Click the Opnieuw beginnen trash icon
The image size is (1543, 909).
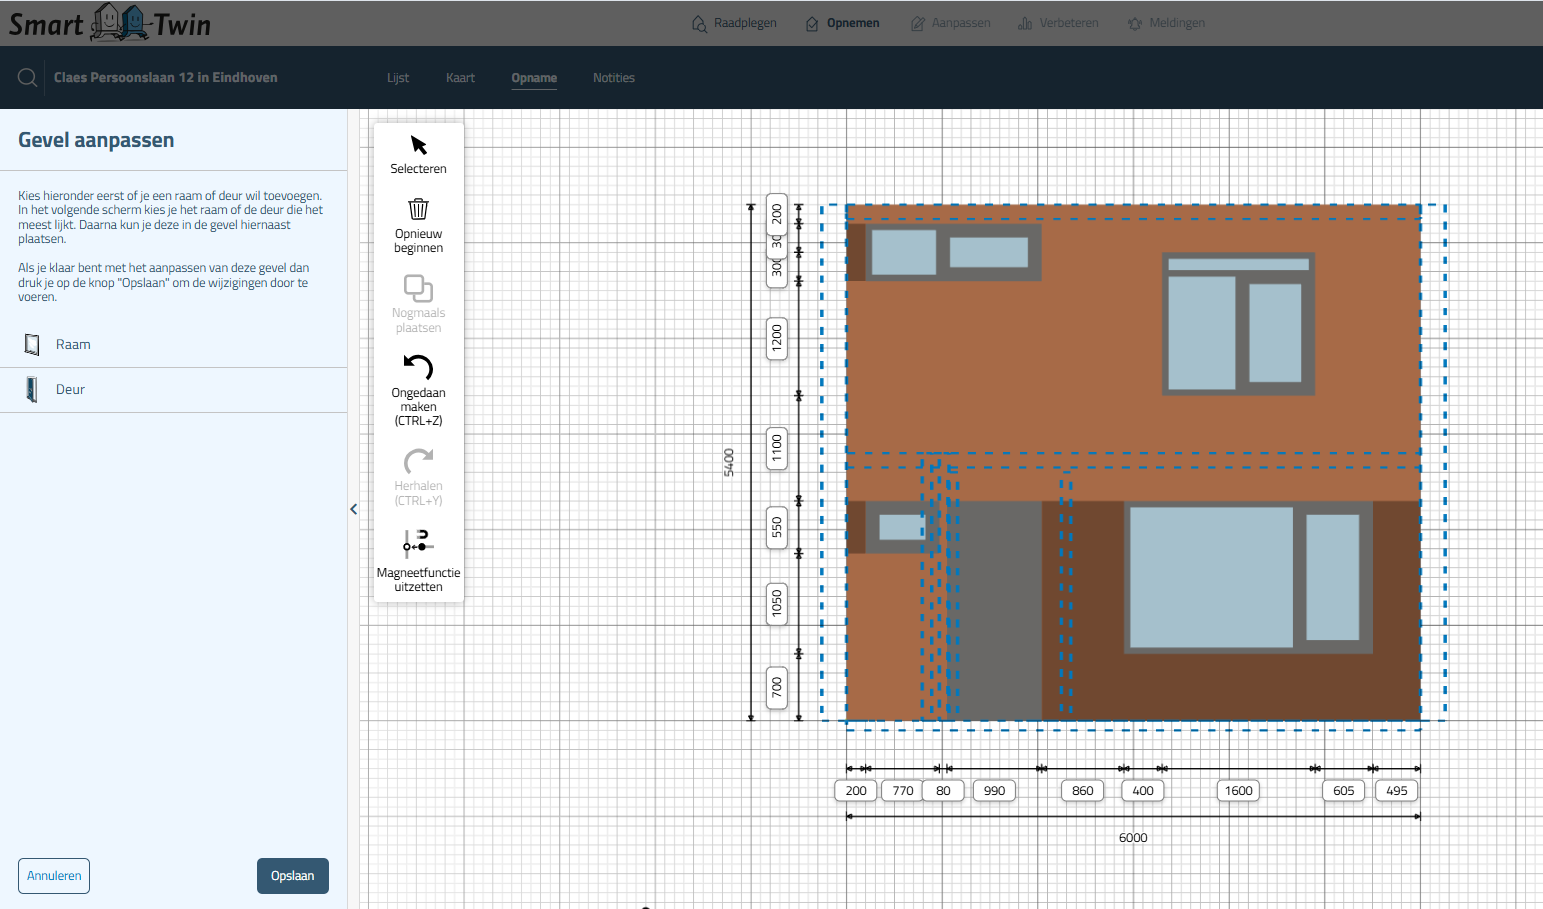click(418, 209)
